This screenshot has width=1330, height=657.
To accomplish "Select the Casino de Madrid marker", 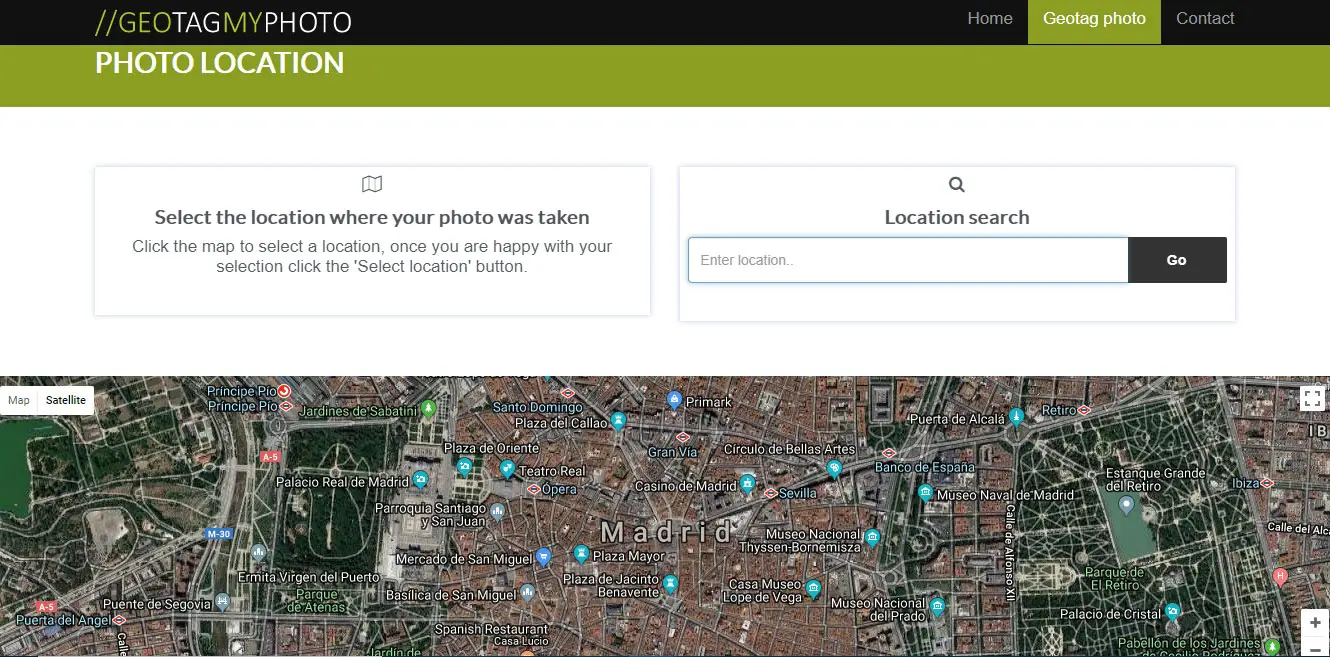I will (748, 484).
